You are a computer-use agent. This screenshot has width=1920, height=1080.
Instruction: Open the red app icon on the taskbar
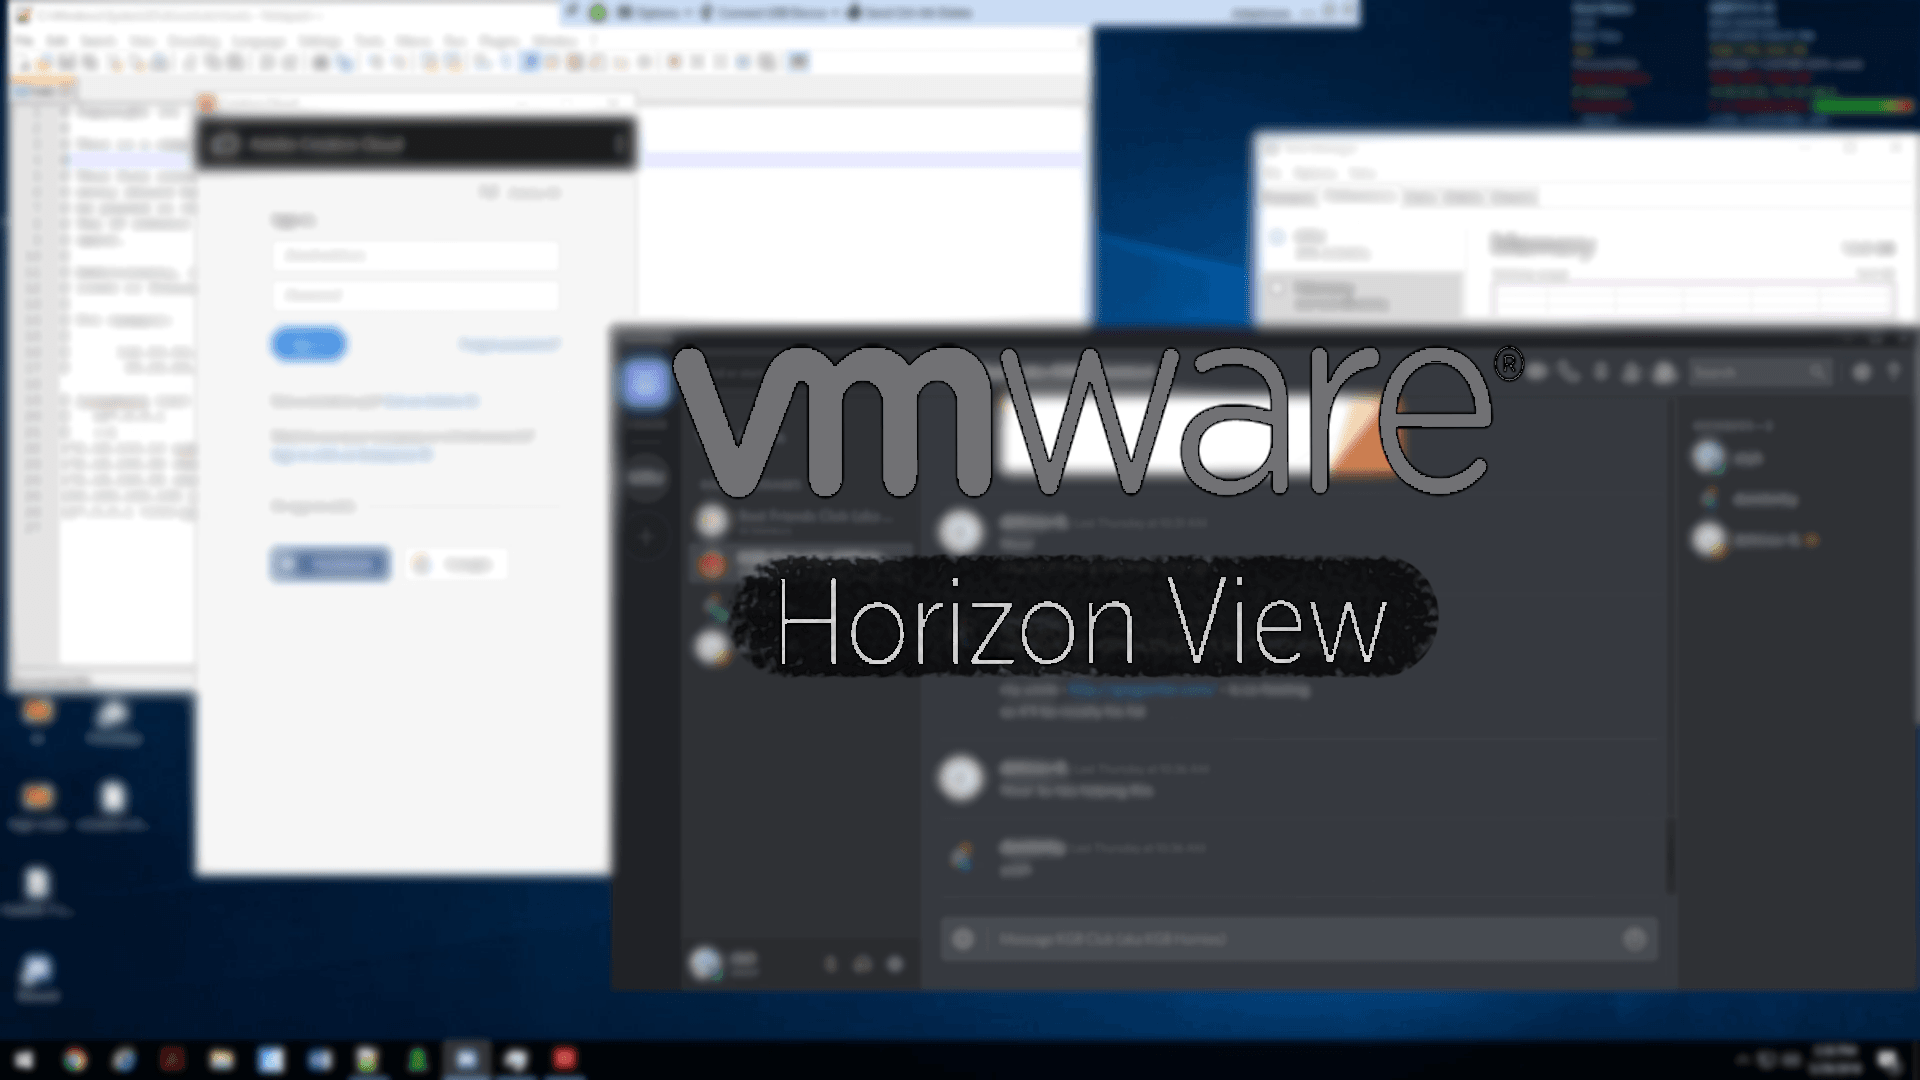[564, 1059]
